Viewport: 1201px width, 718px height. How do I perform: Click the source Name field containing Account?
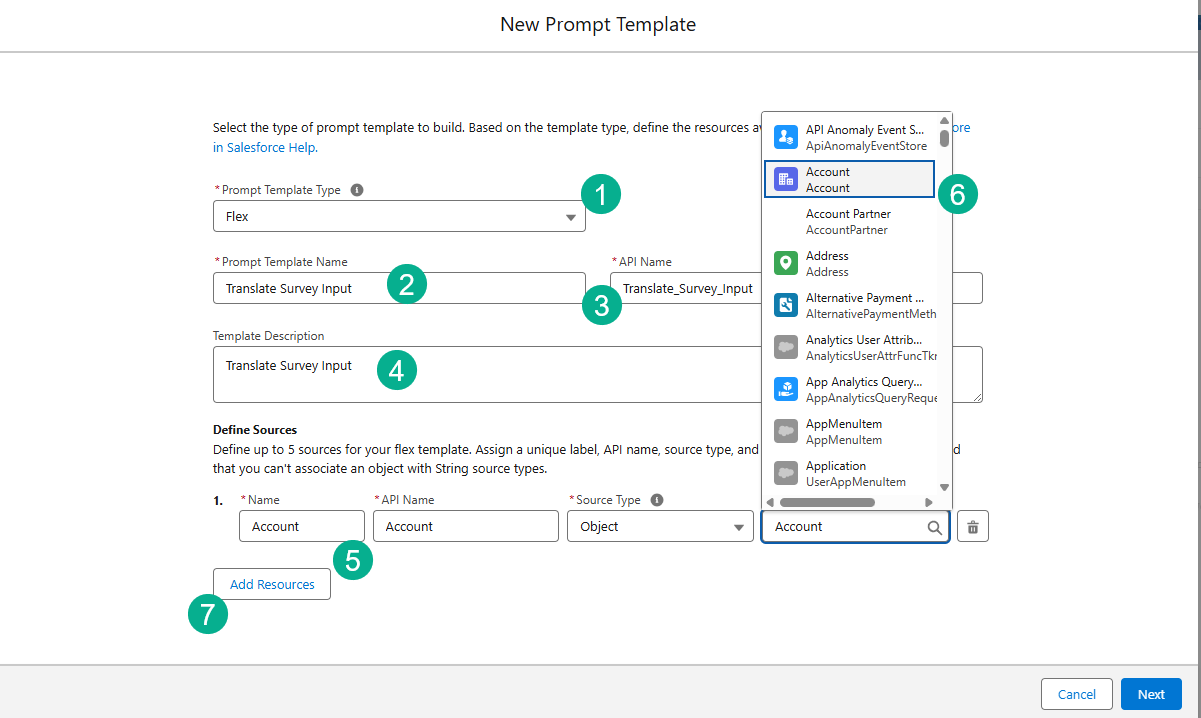point(302,526)
